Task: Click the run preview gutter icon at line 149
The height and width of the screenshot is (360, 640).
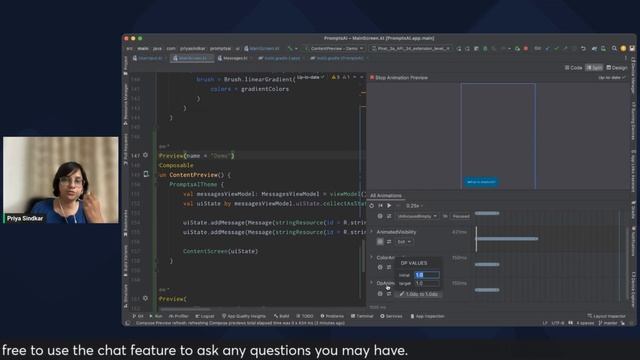Action: click(x=146, y=174)
